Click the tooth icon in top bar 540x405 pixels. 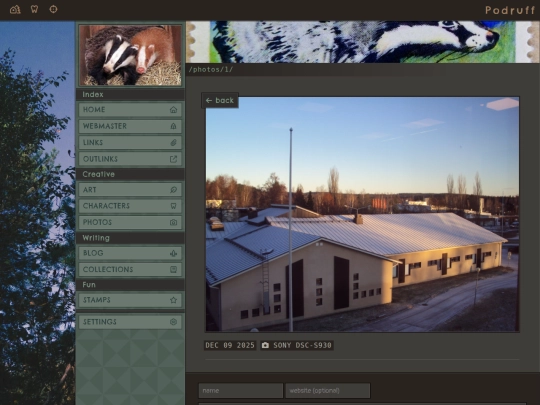point(34,9)
